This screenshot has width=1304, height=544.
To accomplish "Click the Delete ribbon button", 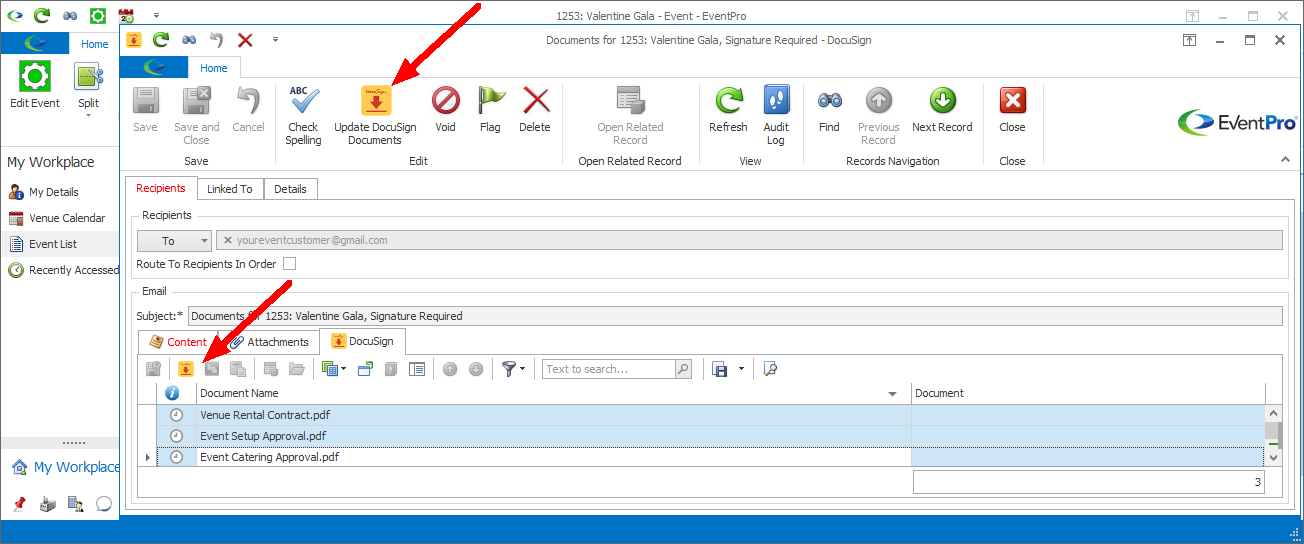I will [535, 110].
